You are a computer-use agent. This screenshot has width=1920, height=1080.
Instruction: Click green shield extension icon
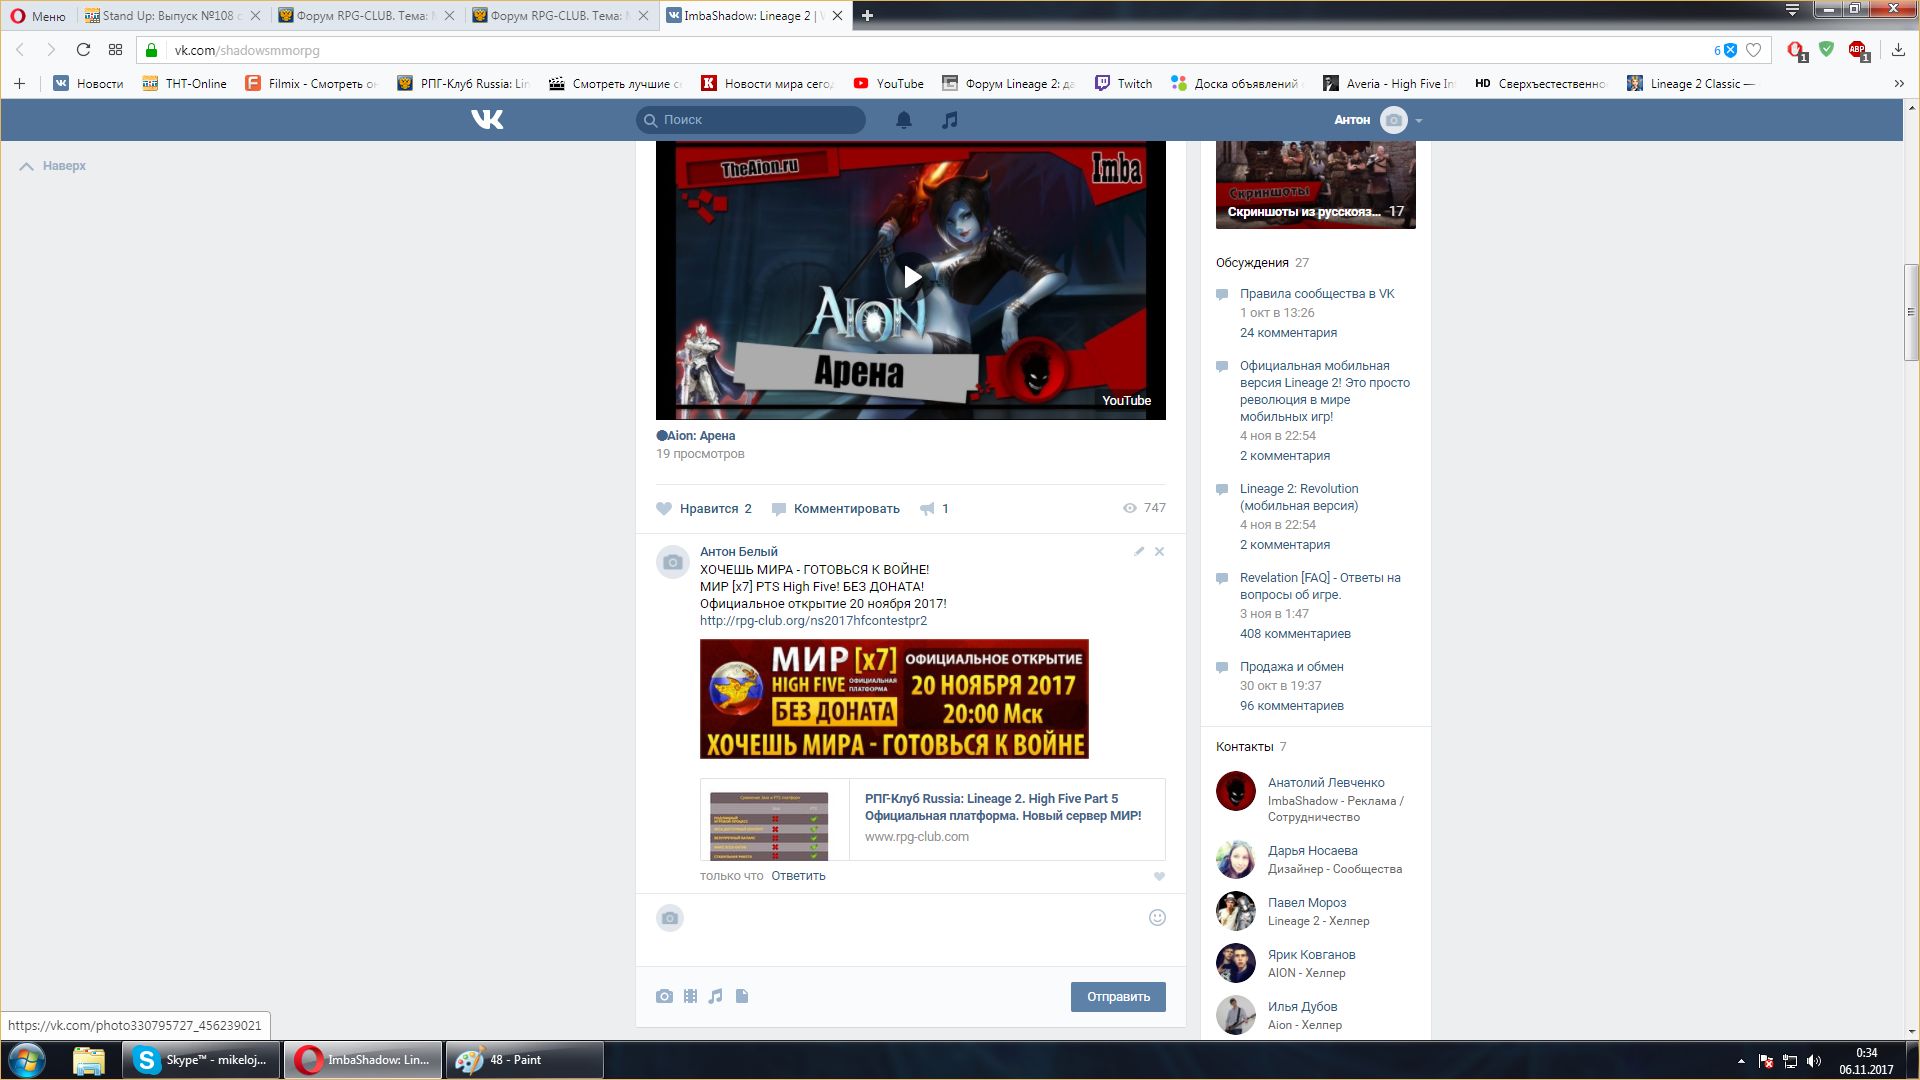[x=1827, y=49]
